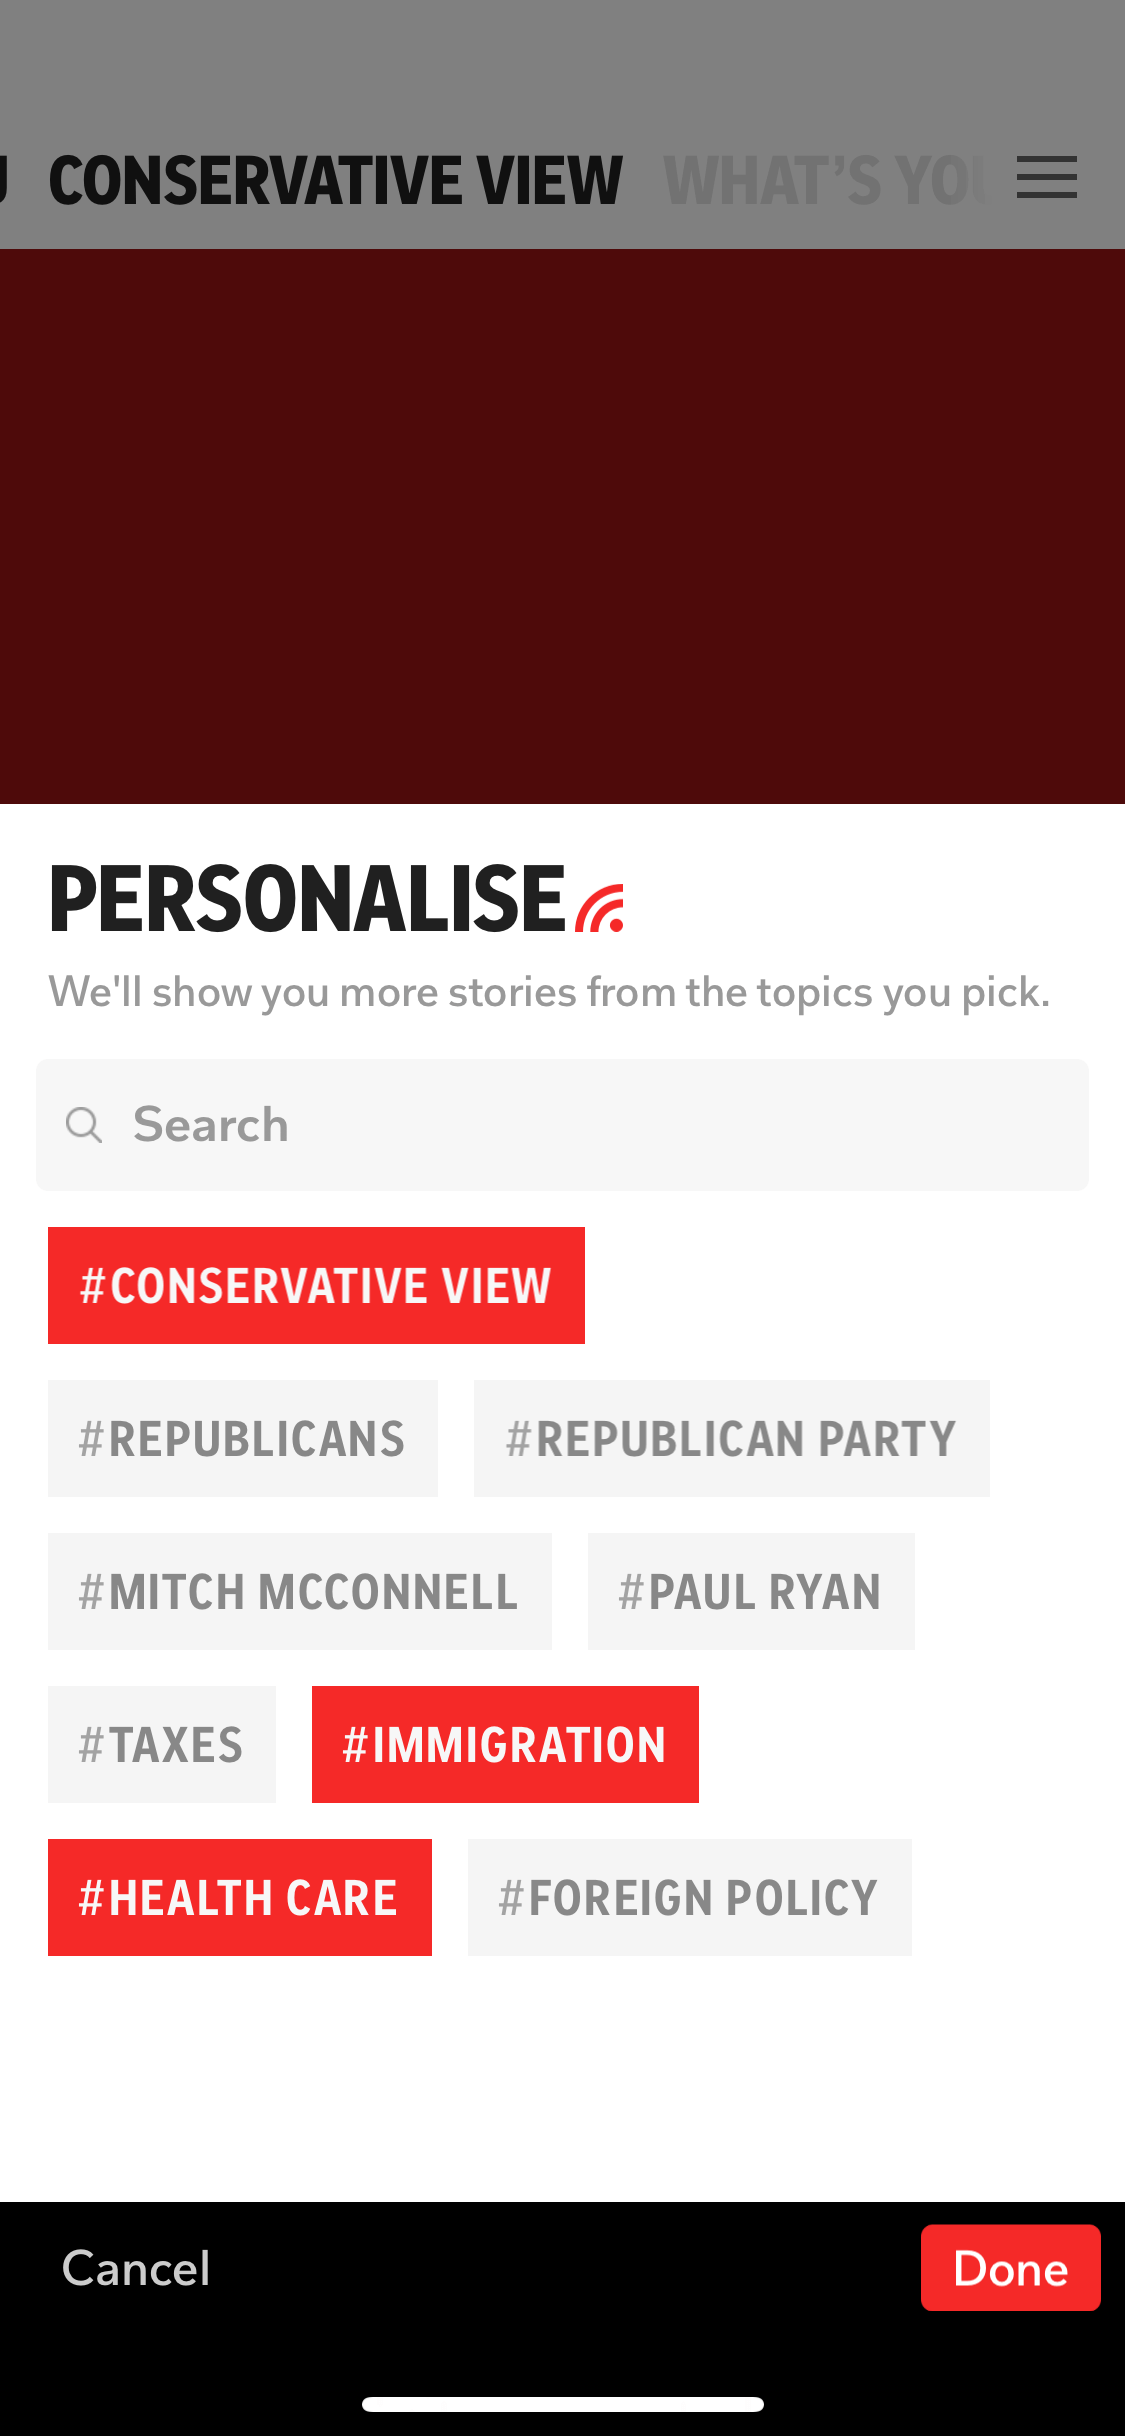Click the Search topics field
1125x2436 pixels.
[x=562, y=1125]
